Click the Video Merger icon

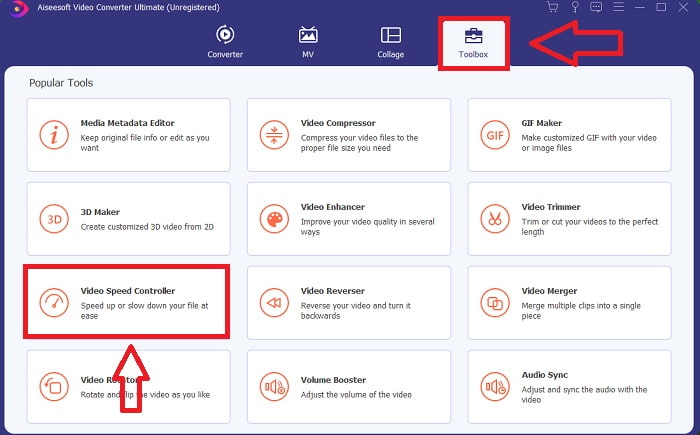494,302
